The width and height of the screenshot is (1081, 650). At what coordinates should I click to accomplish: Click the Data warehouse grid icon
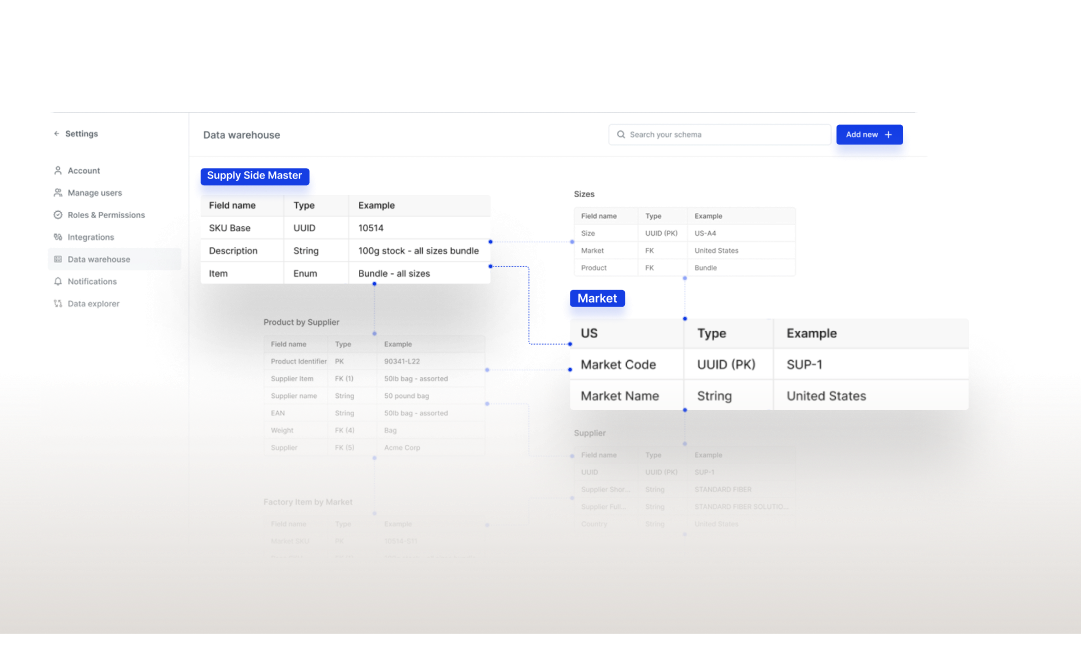click(58, 259)
